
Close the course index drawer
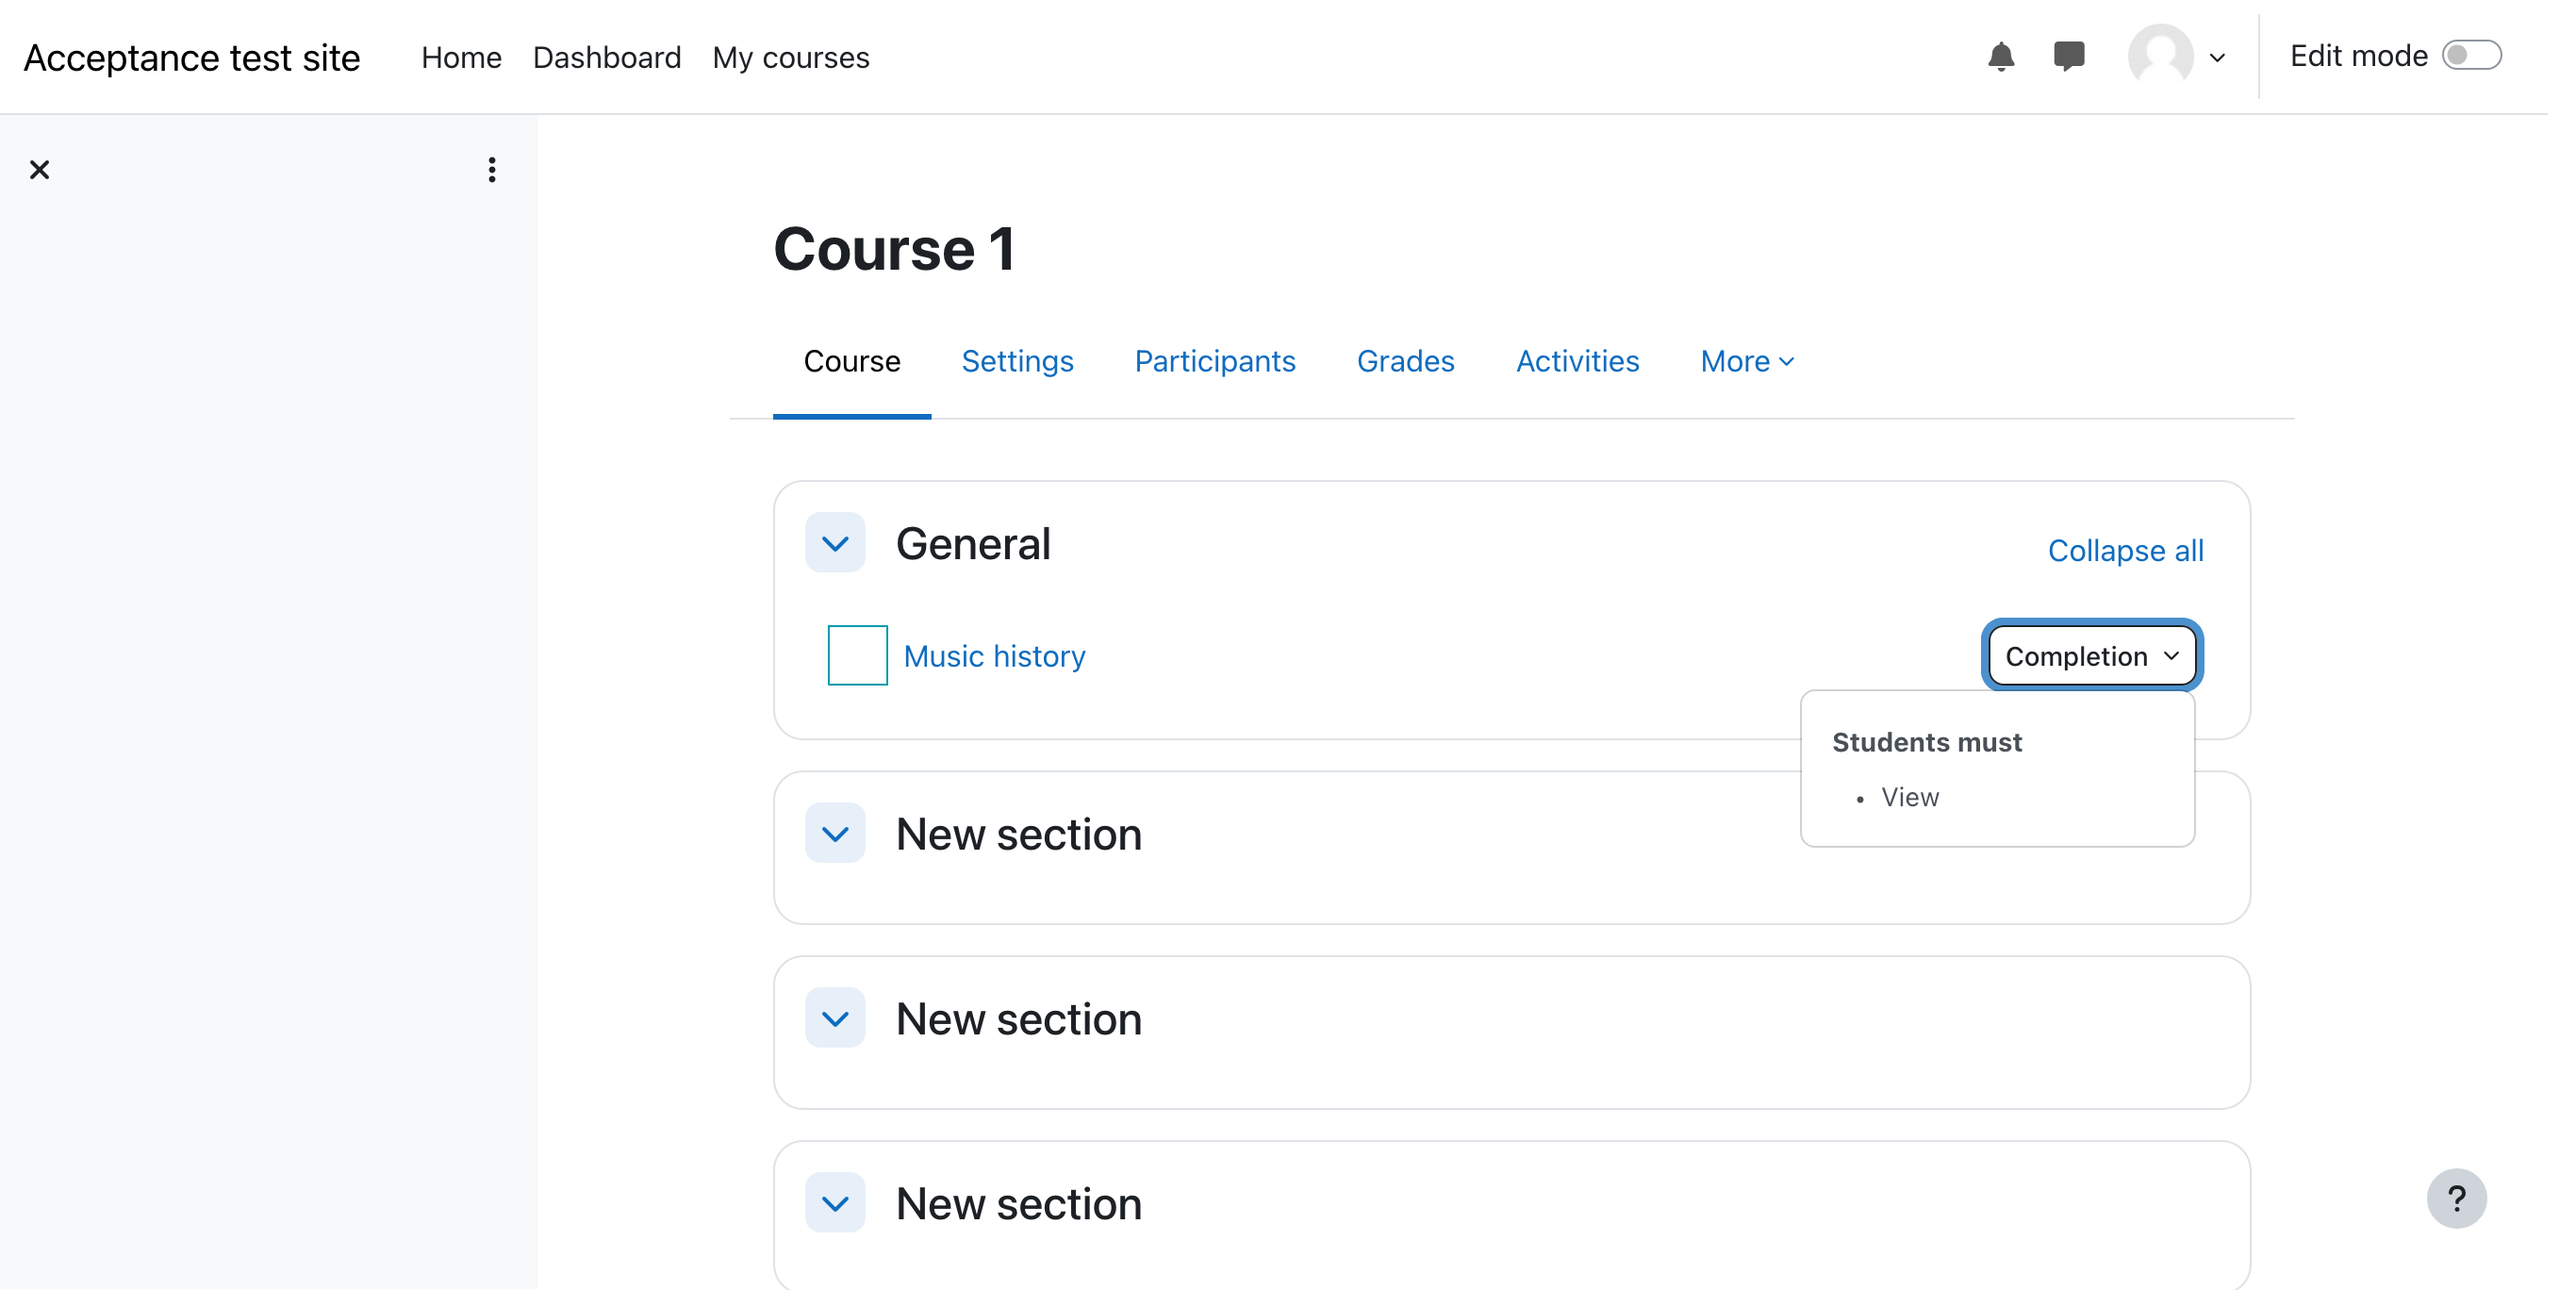click(40, 170)
